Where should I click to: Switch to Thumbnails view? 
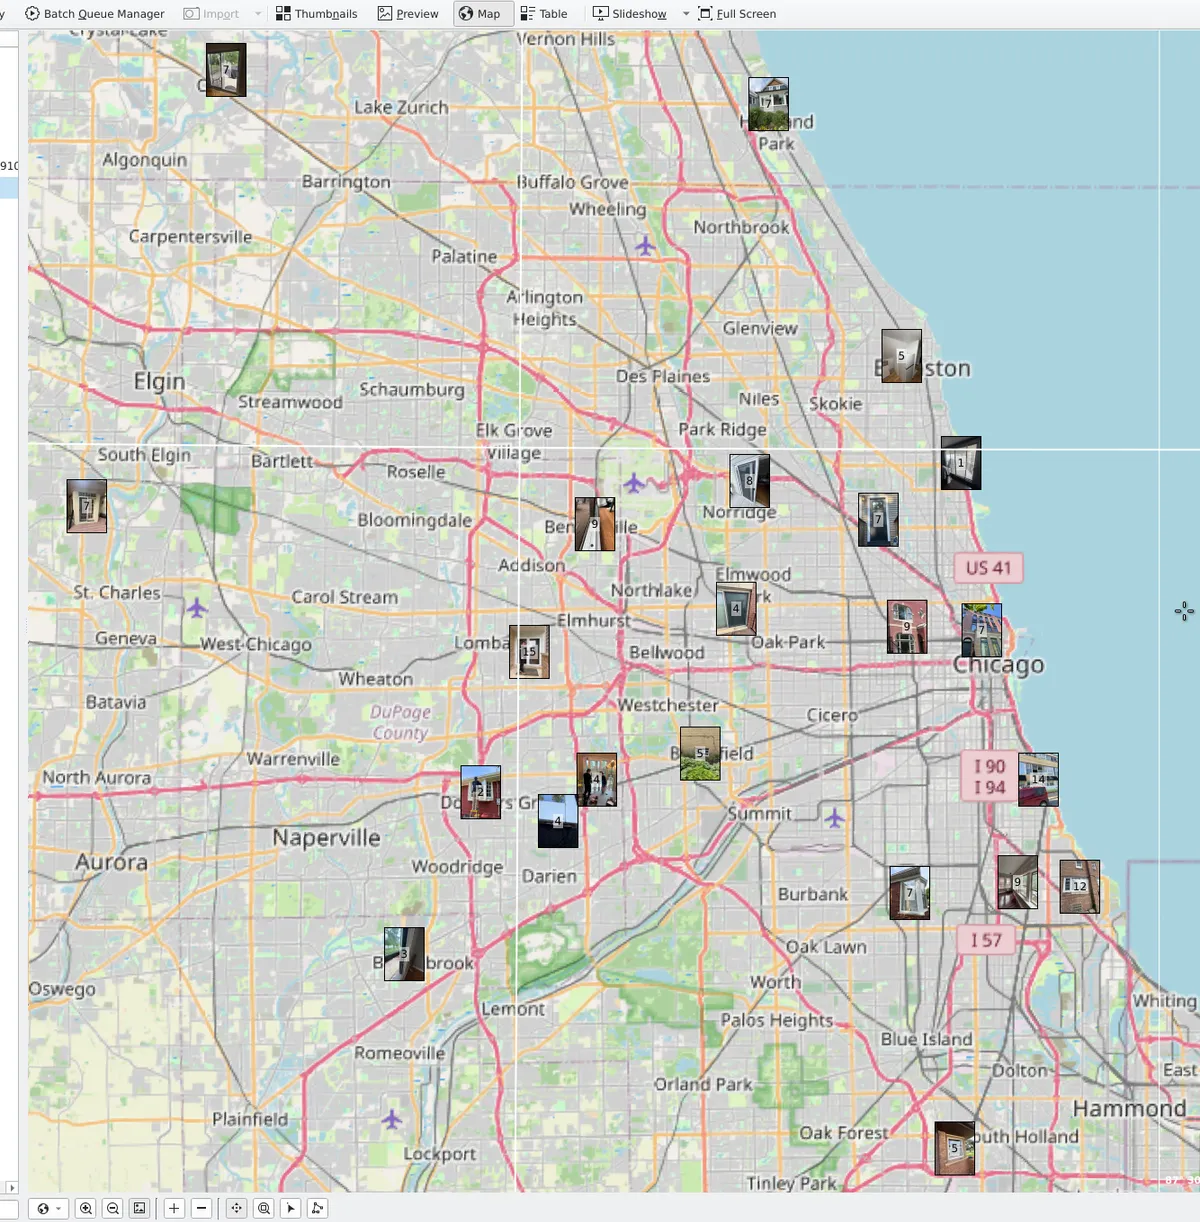317,14
